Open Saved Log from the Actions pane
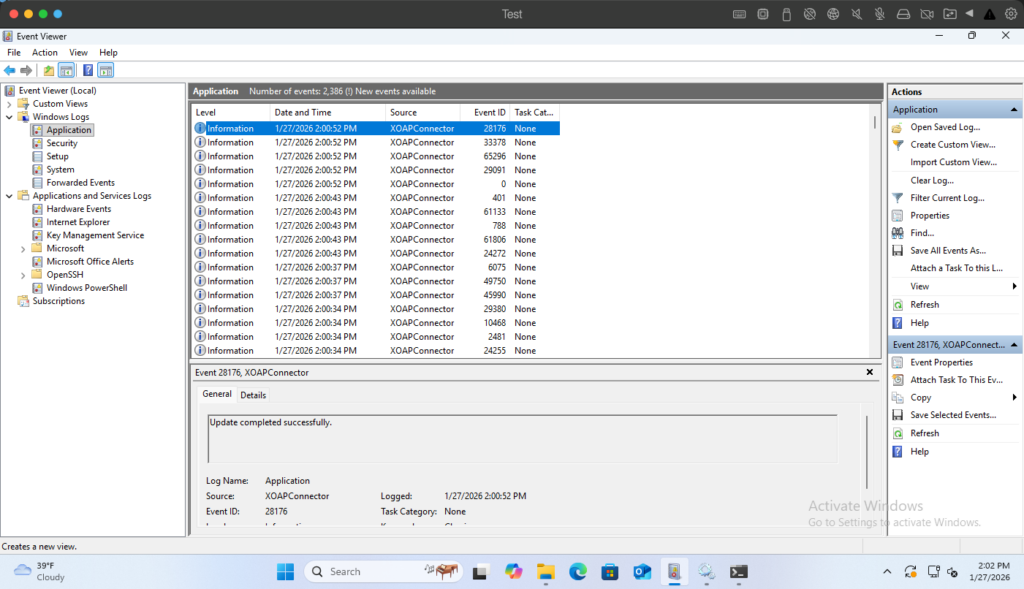 coord(944,127)
